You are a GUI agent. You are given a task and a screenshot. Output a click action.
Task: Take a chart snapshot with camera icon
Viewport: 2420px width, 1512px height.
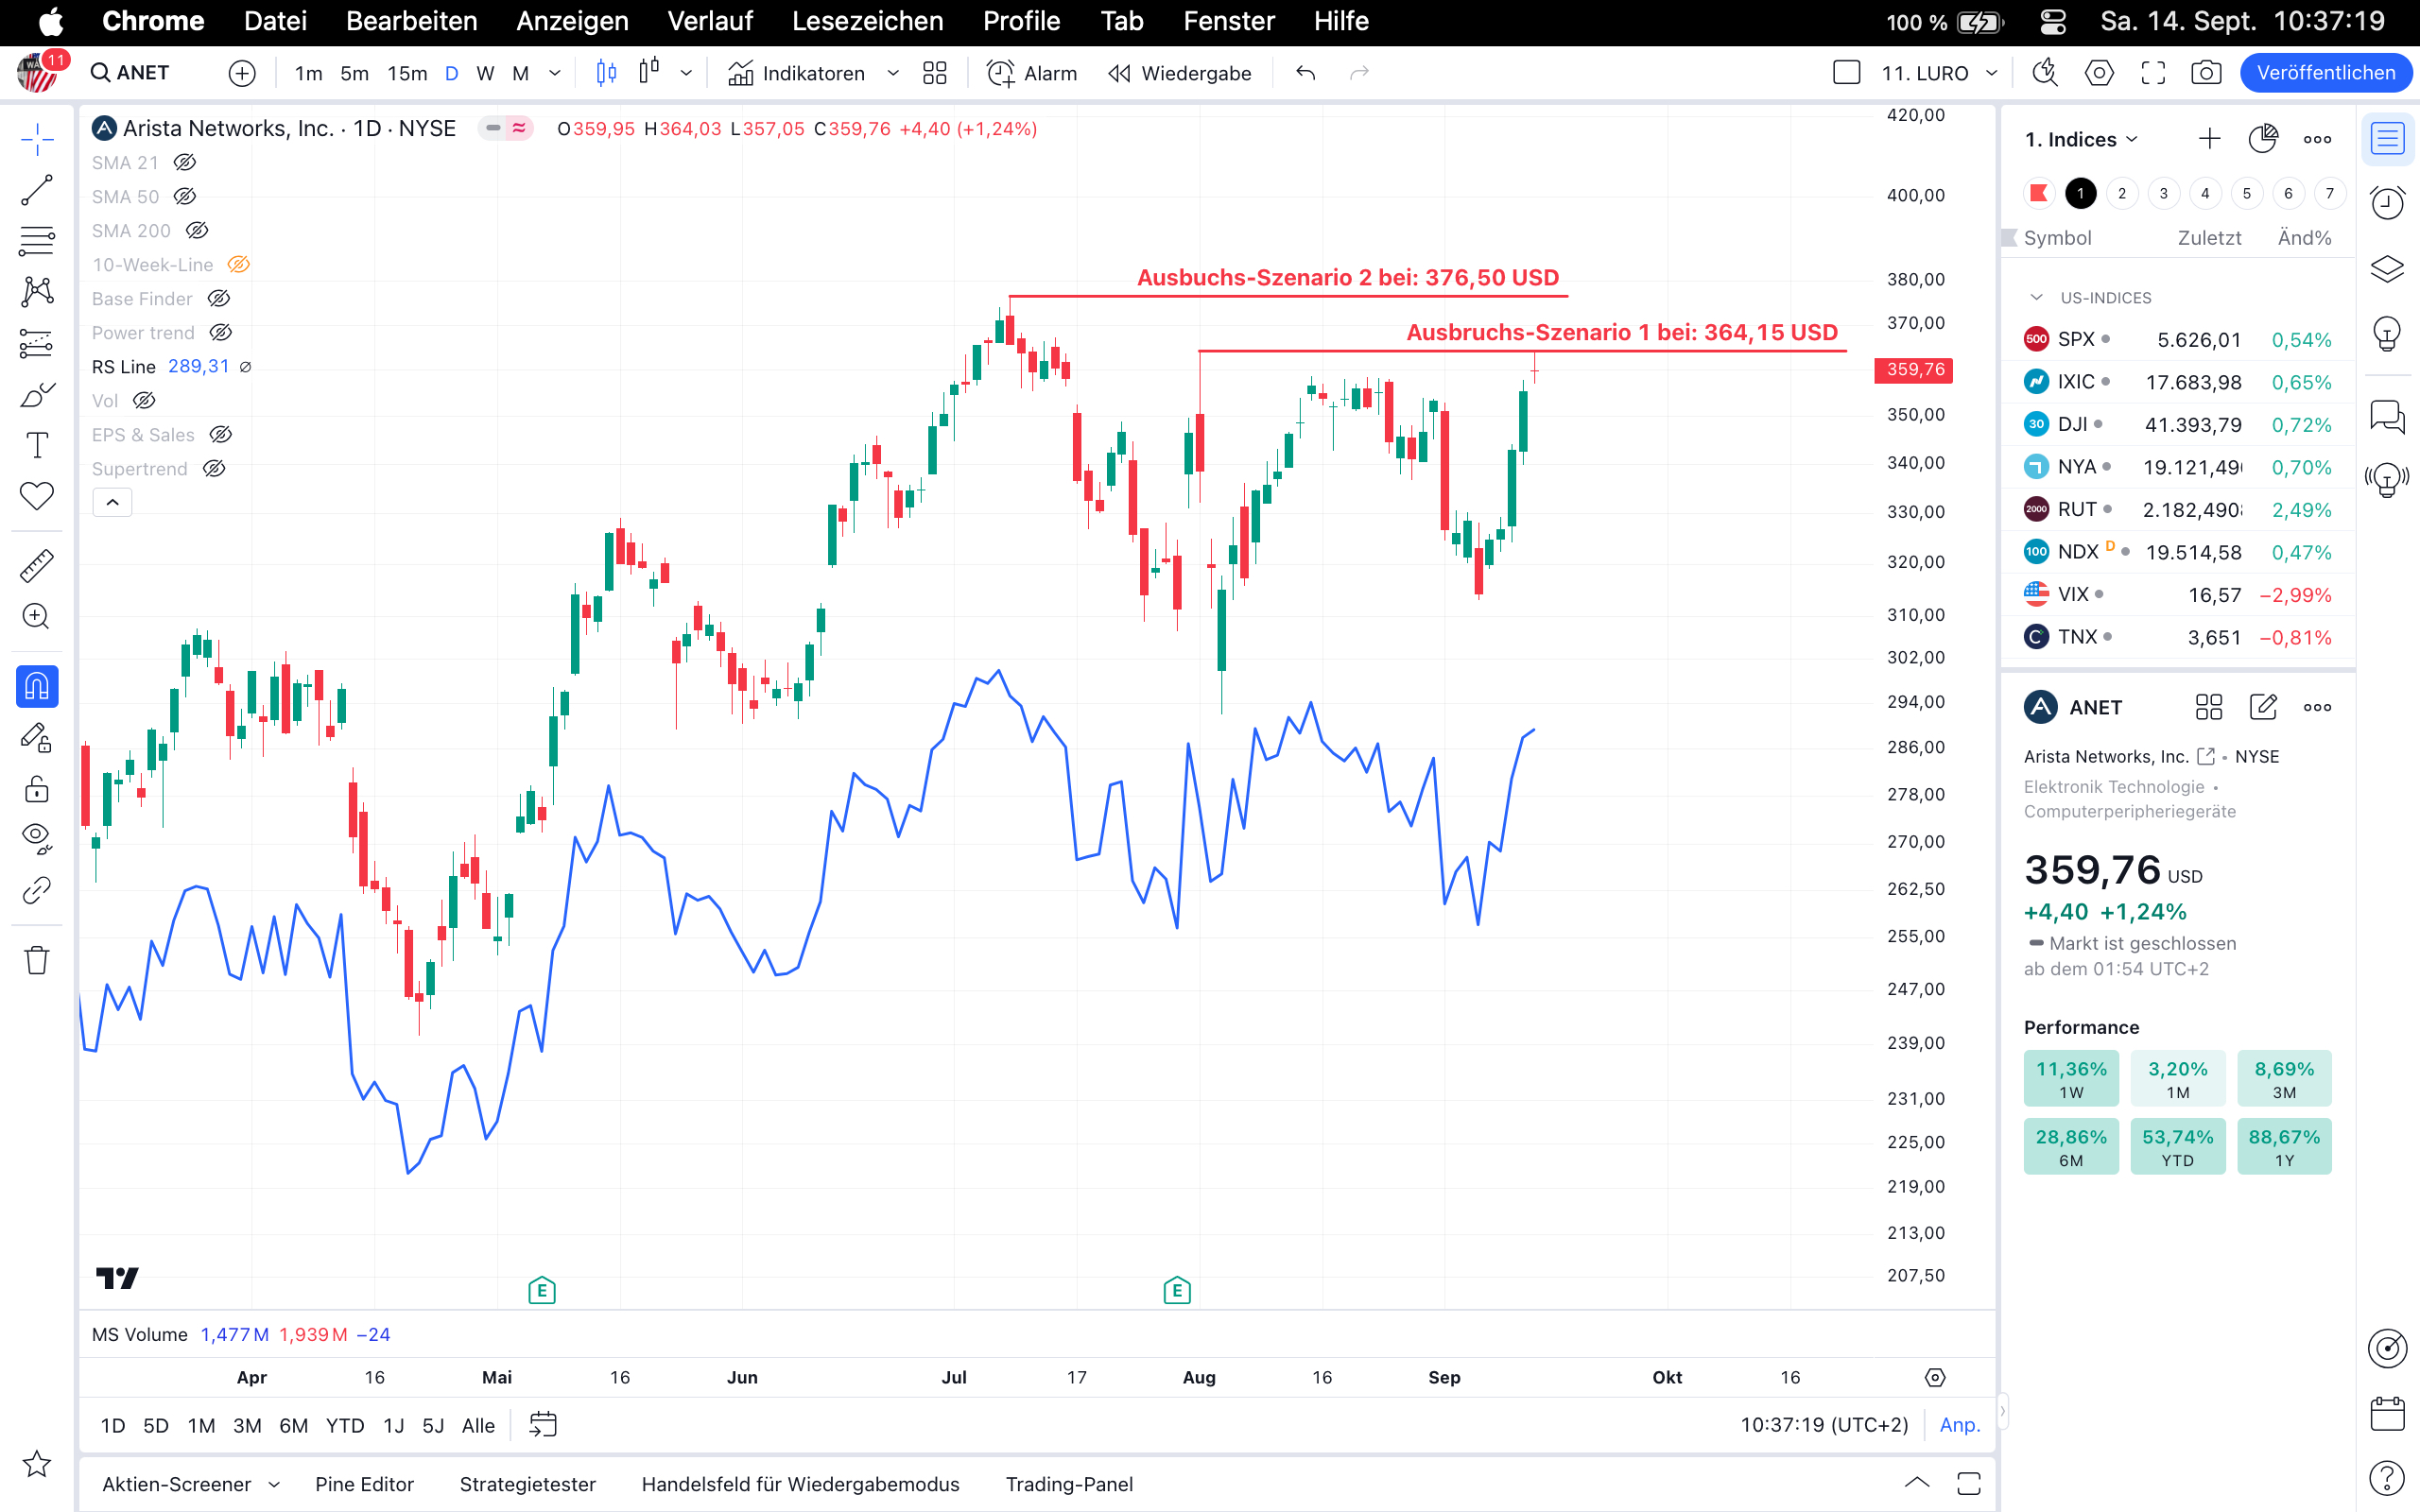(x=2206, y=73)
